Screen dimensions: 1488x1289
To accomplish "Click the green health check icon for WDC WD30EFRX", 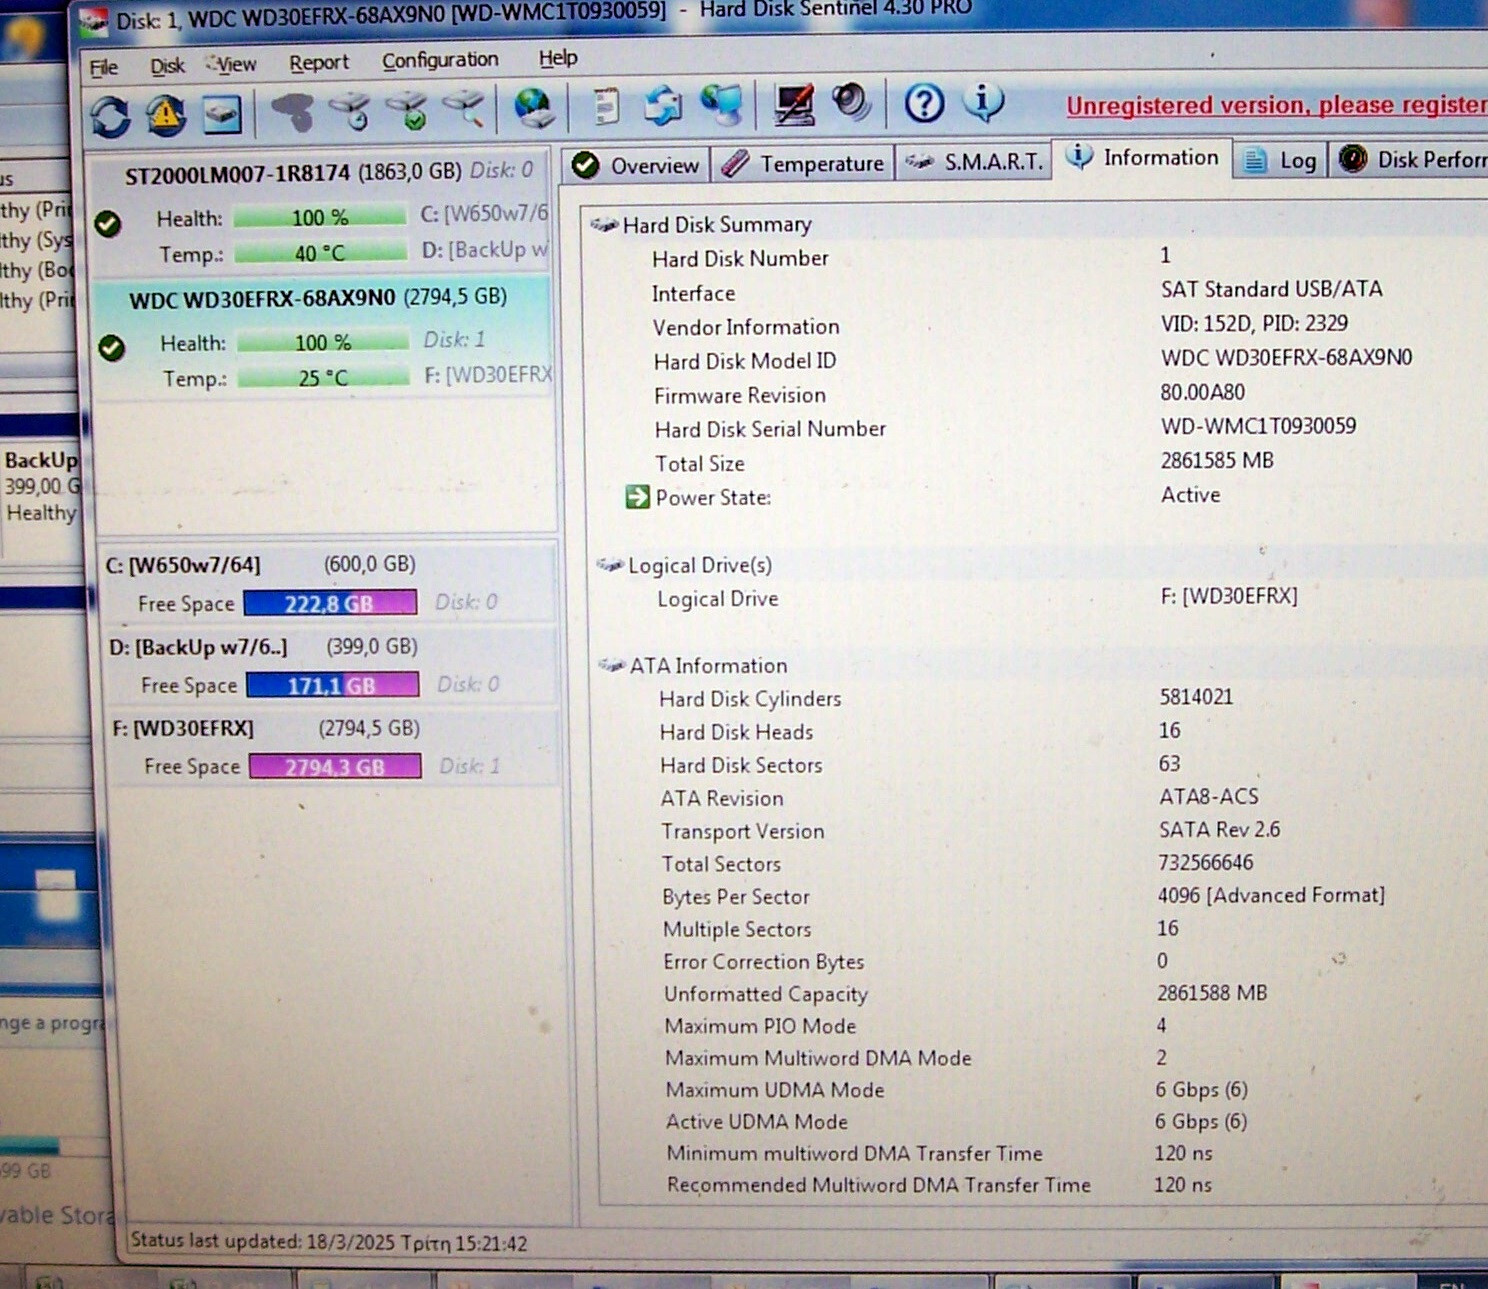I will pos(111,348).
